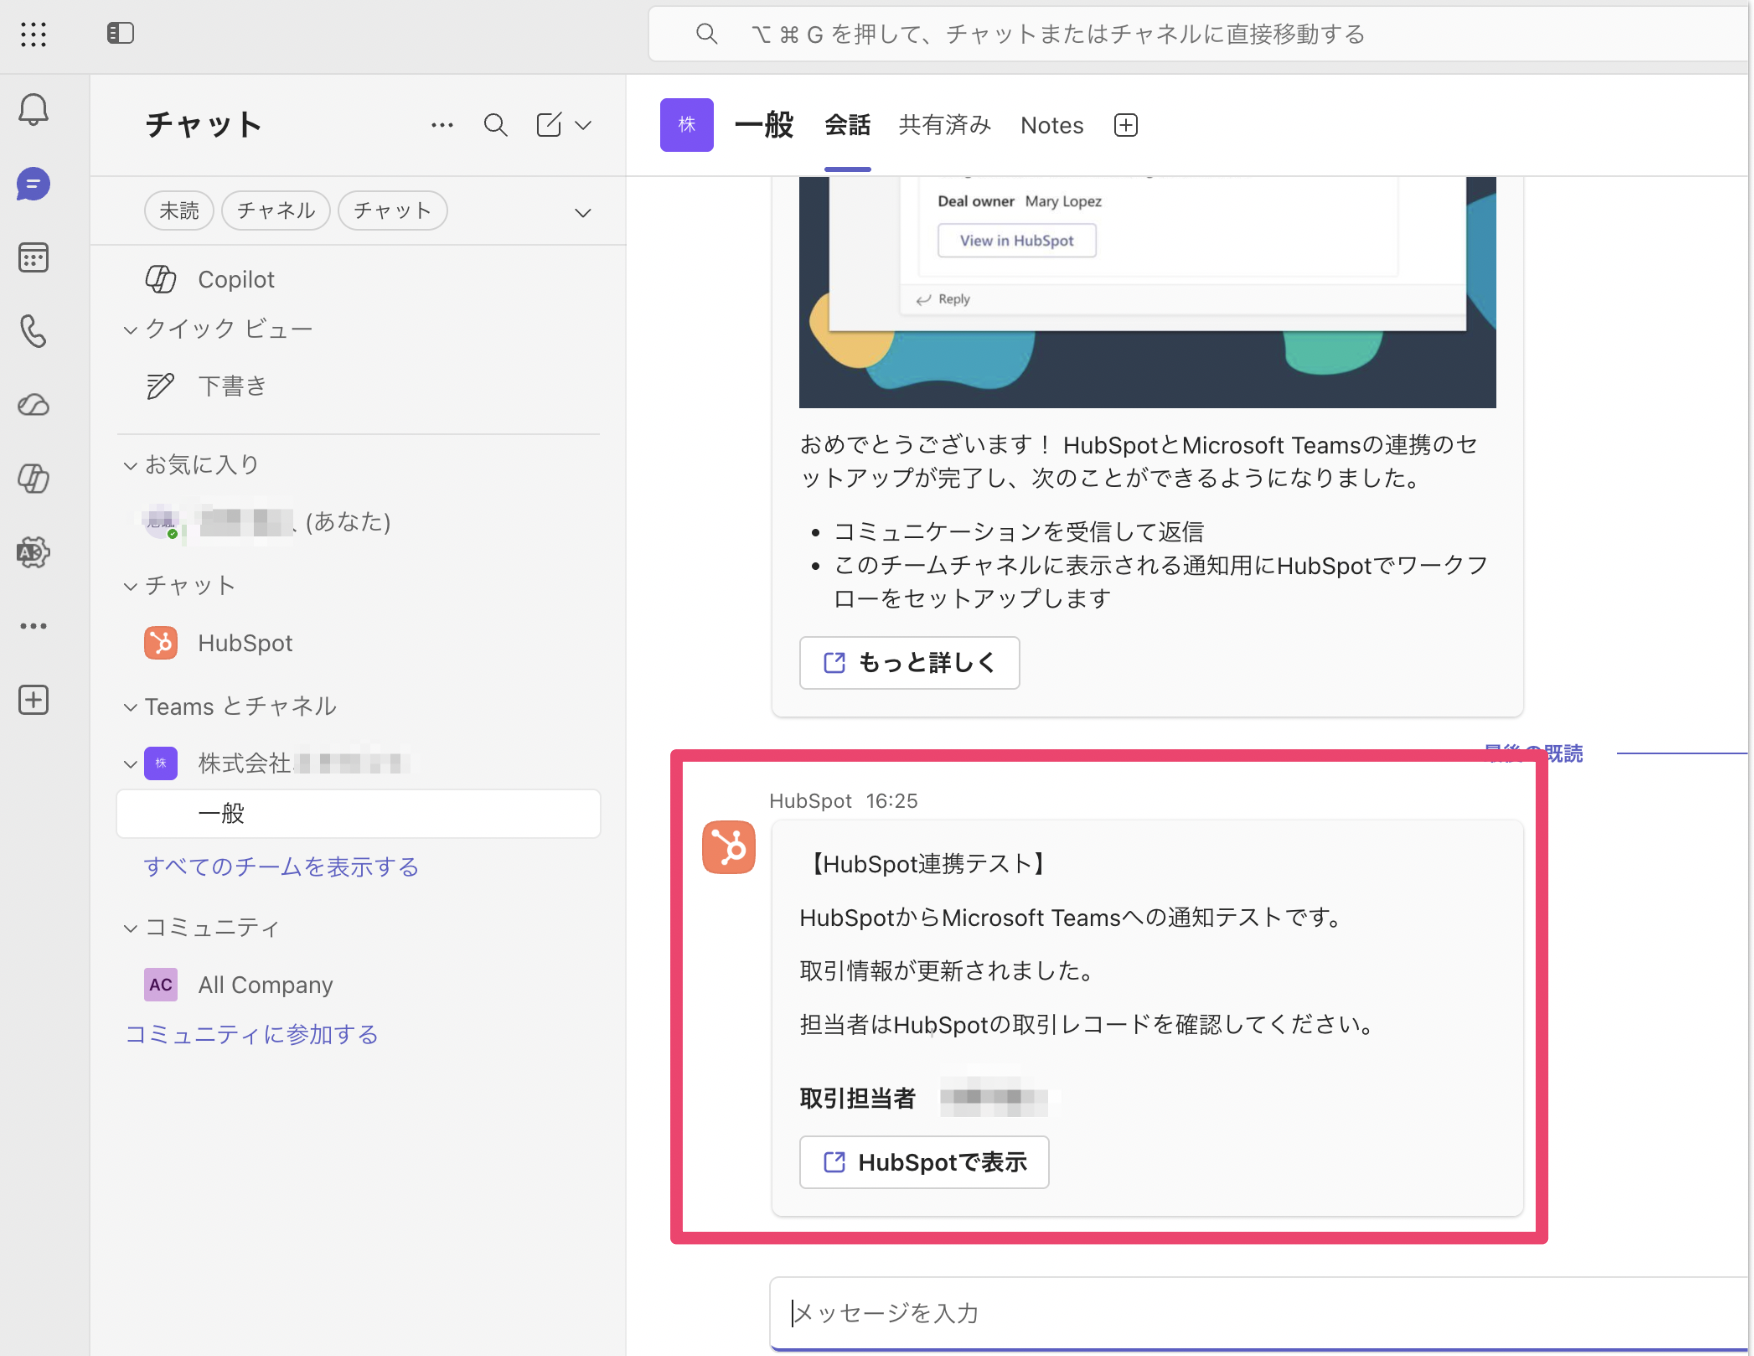Click the View in HubSpot button in image

(1017, 241)
